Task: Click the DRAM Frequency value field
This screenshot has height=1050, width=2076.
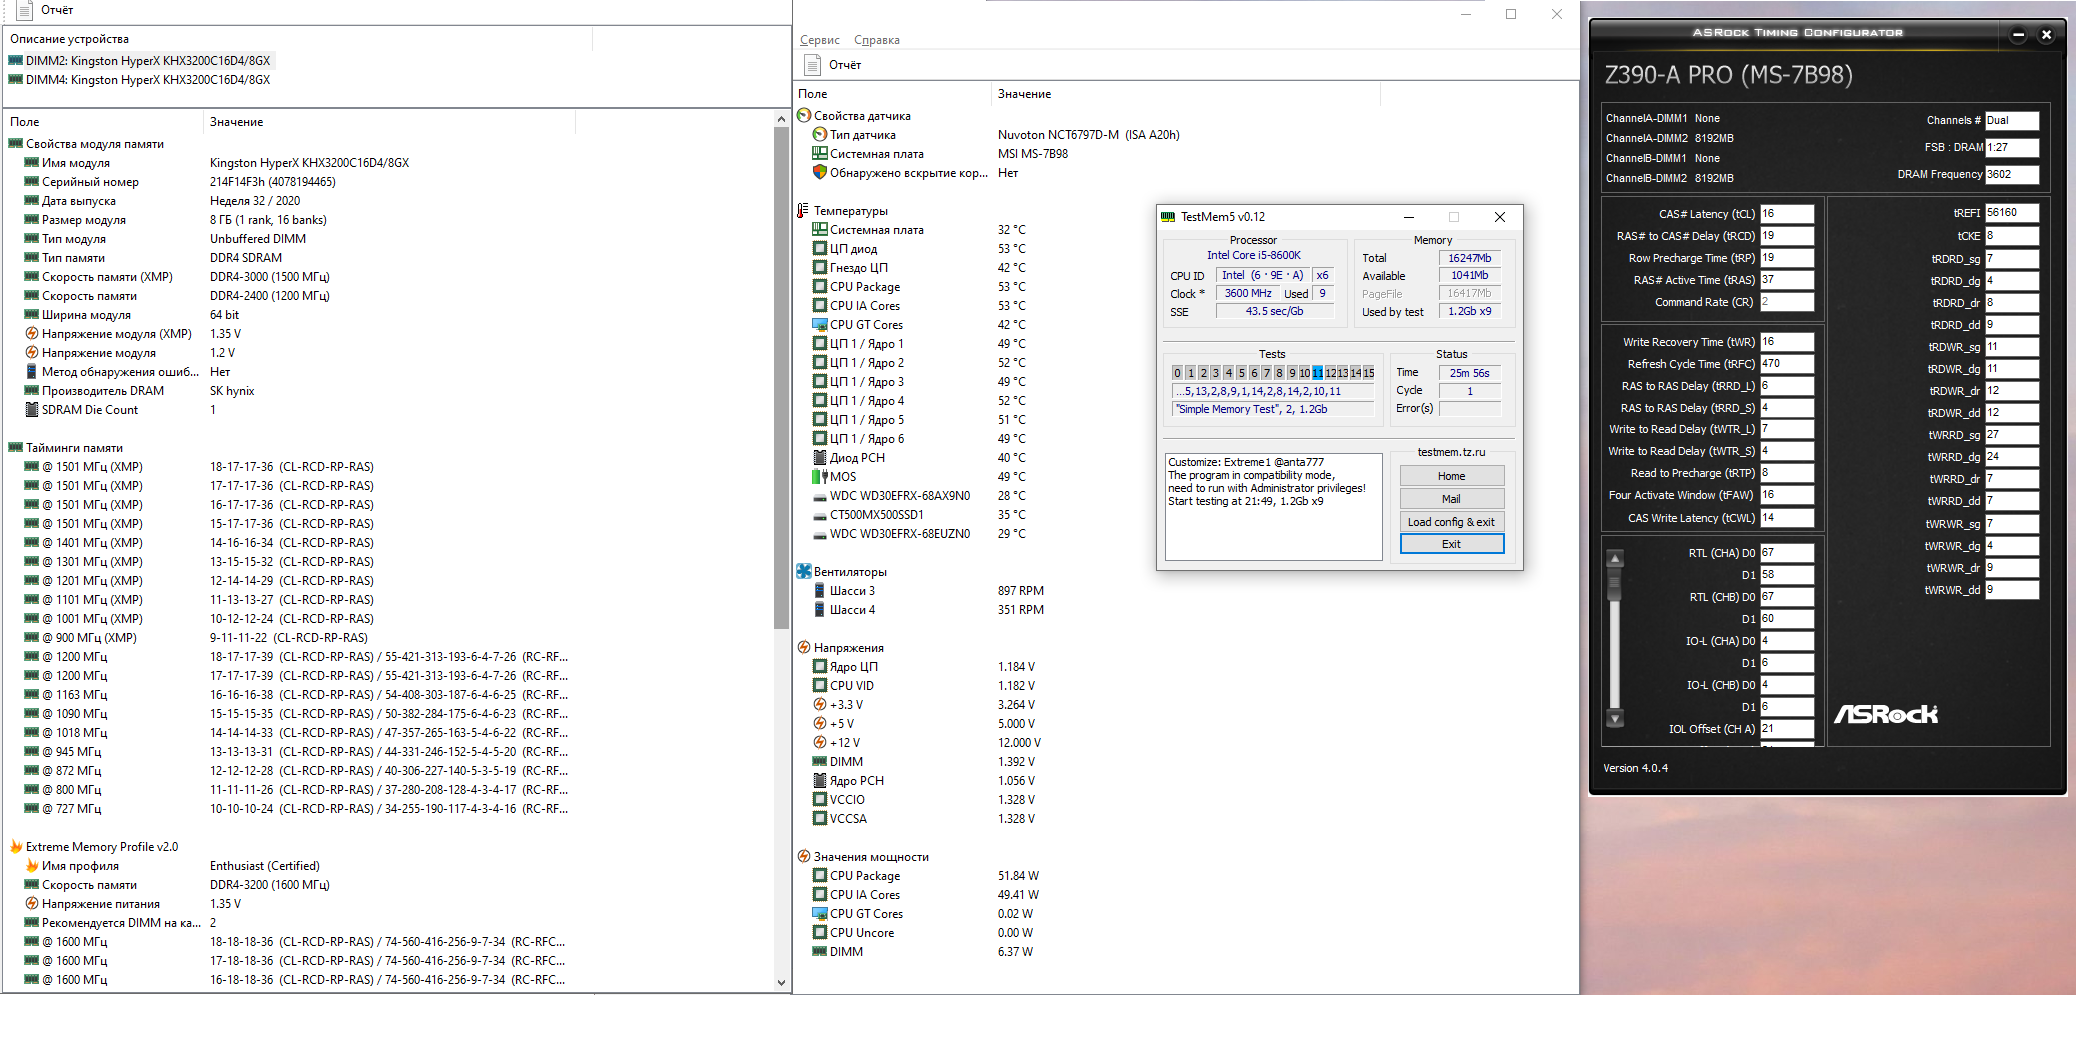Action: coord(2012,174)
